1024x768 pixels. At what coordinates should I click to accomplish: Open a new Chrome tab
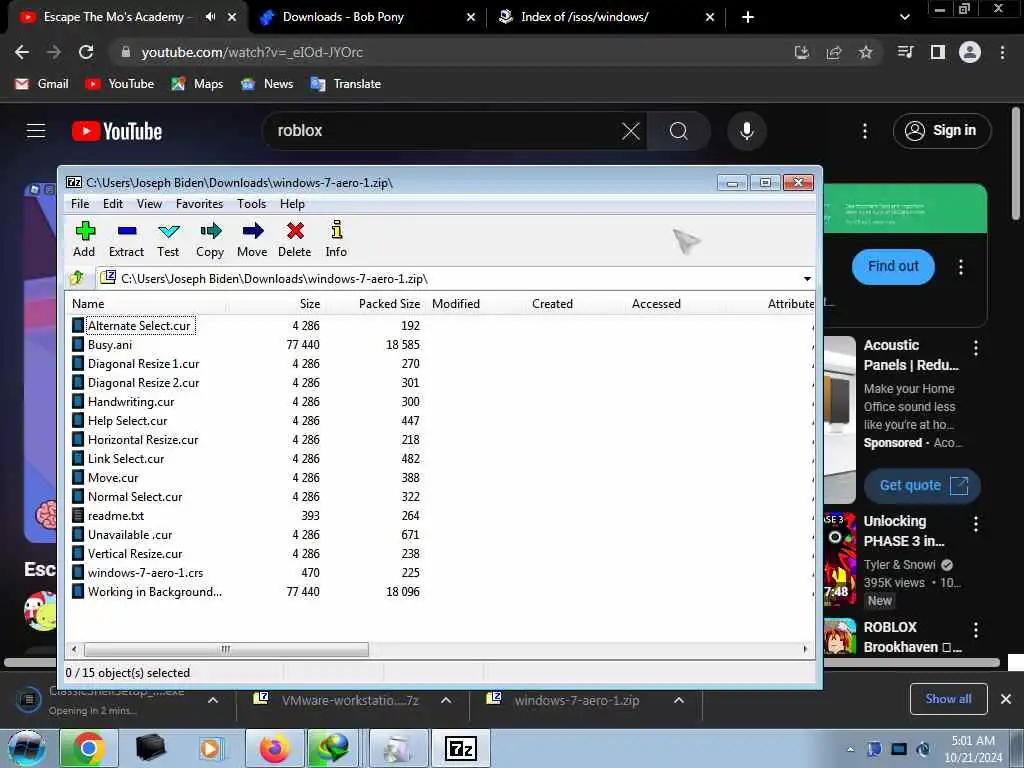748,17
